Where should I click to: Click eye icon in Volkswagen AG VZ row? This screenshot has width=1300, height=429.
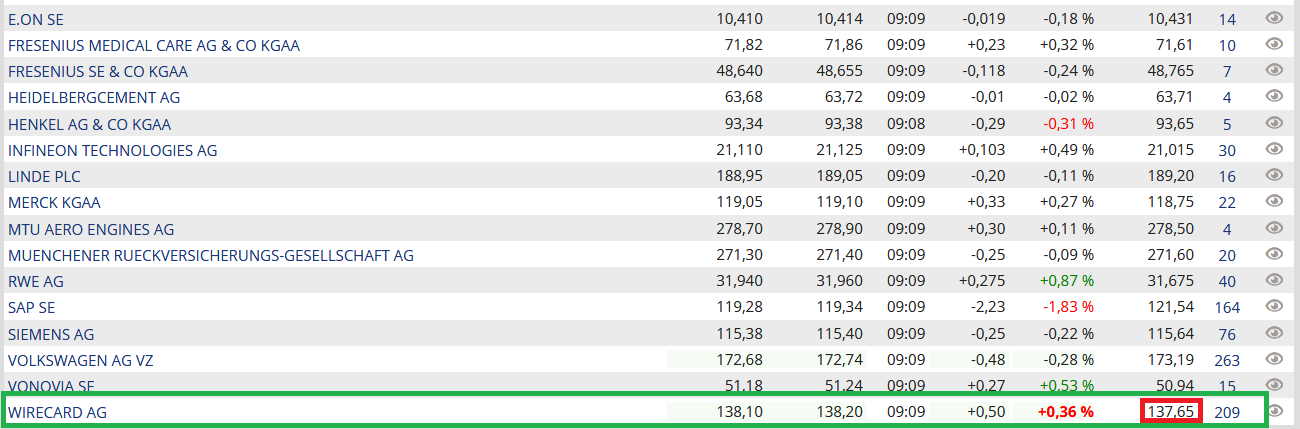[1273, 359]
